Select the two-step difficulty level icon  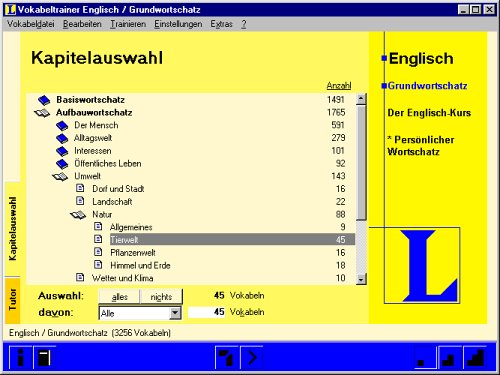(x=450, y=358)
